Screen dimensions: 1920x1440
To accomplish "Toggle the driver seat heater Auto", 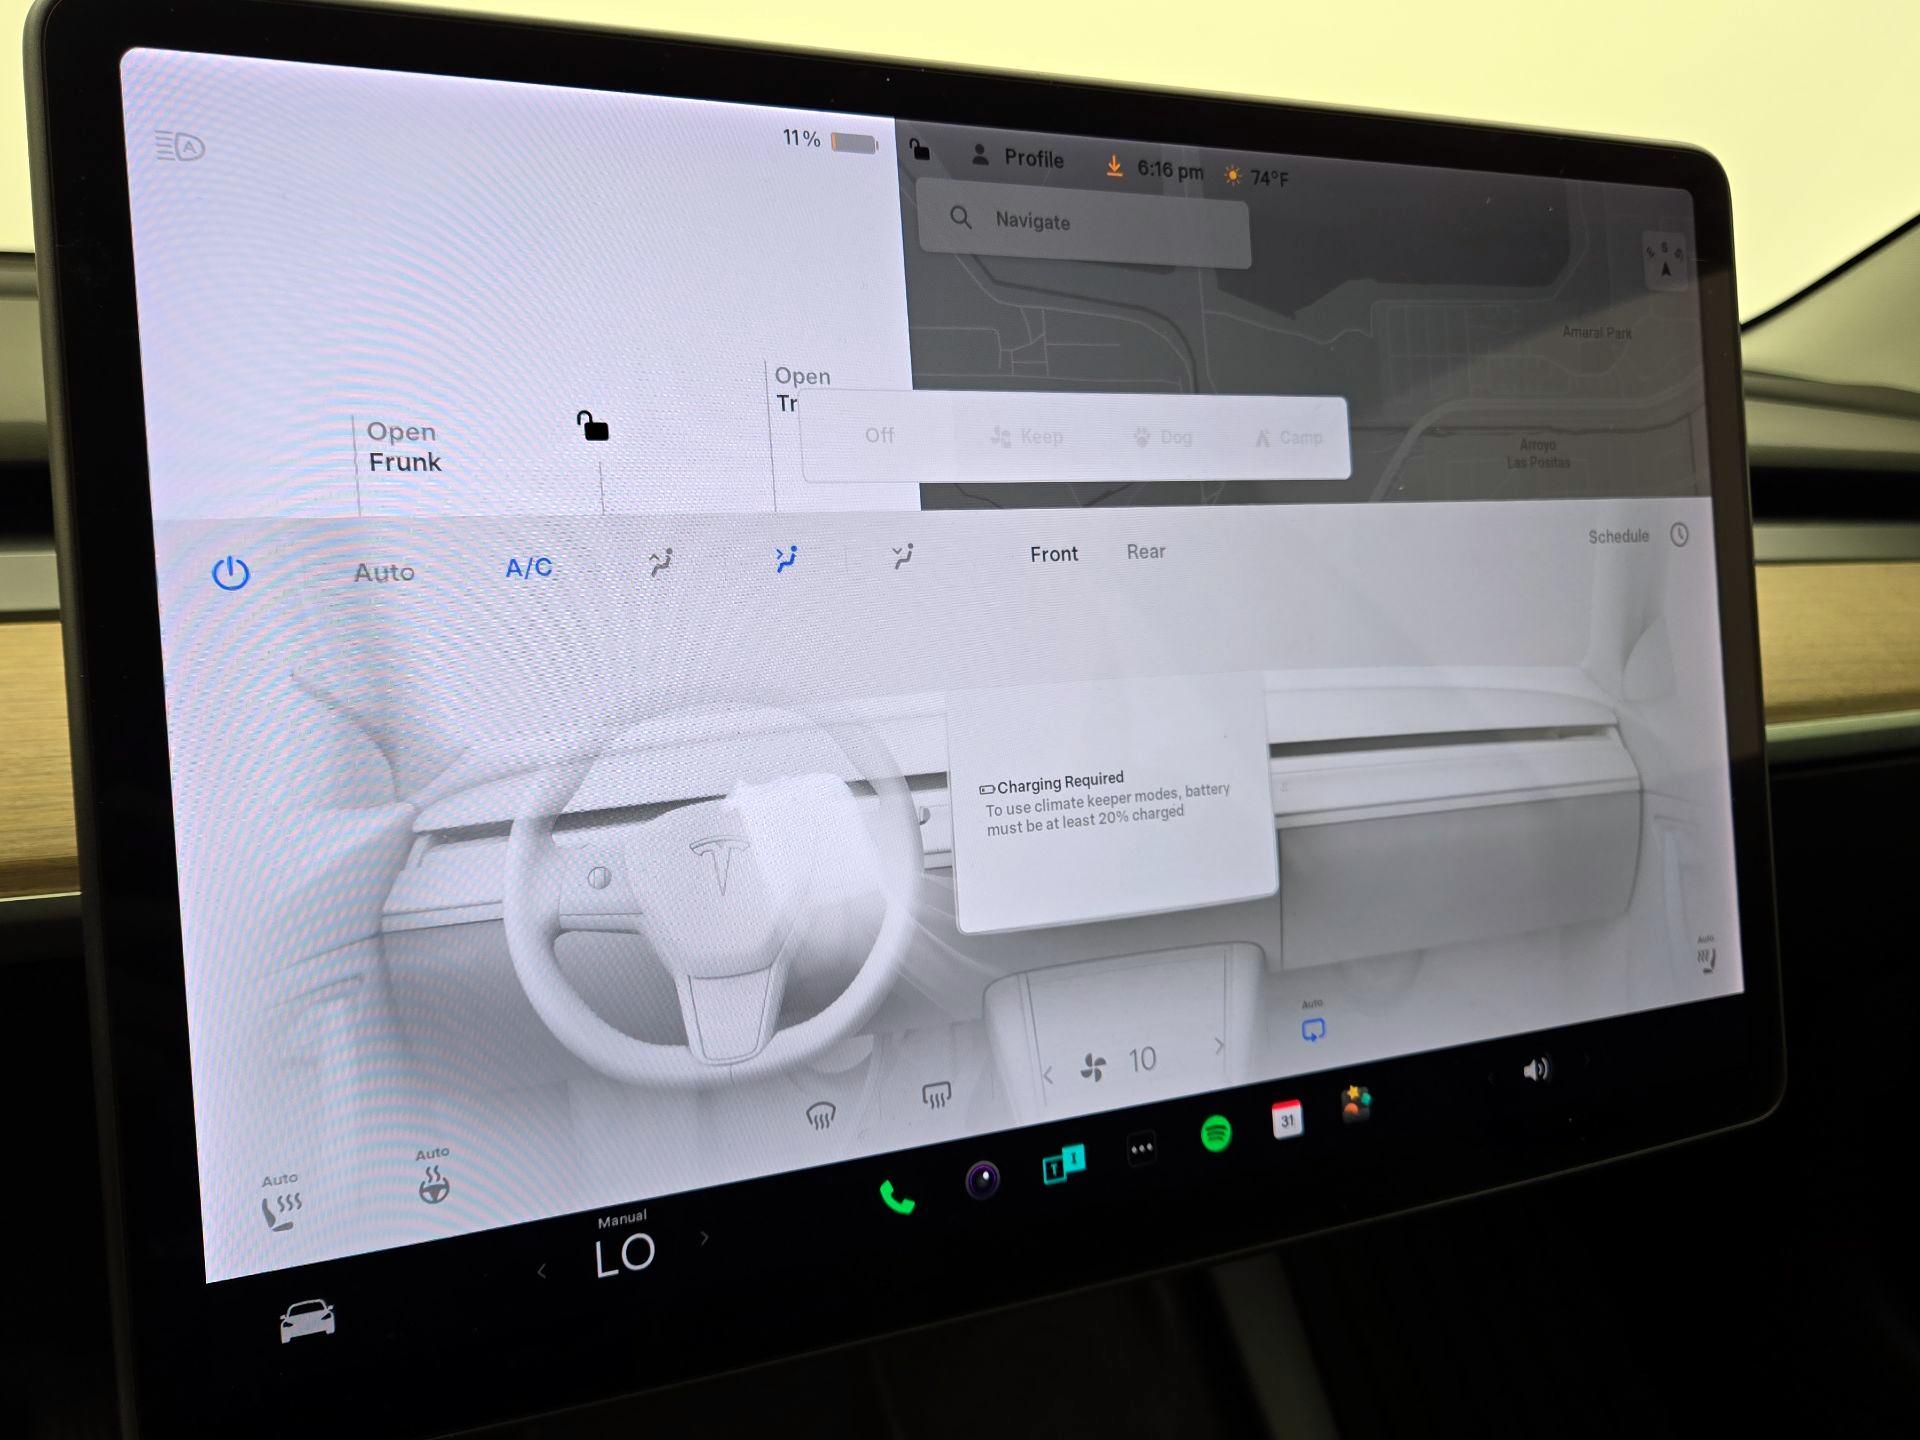I will point(281,1202).
